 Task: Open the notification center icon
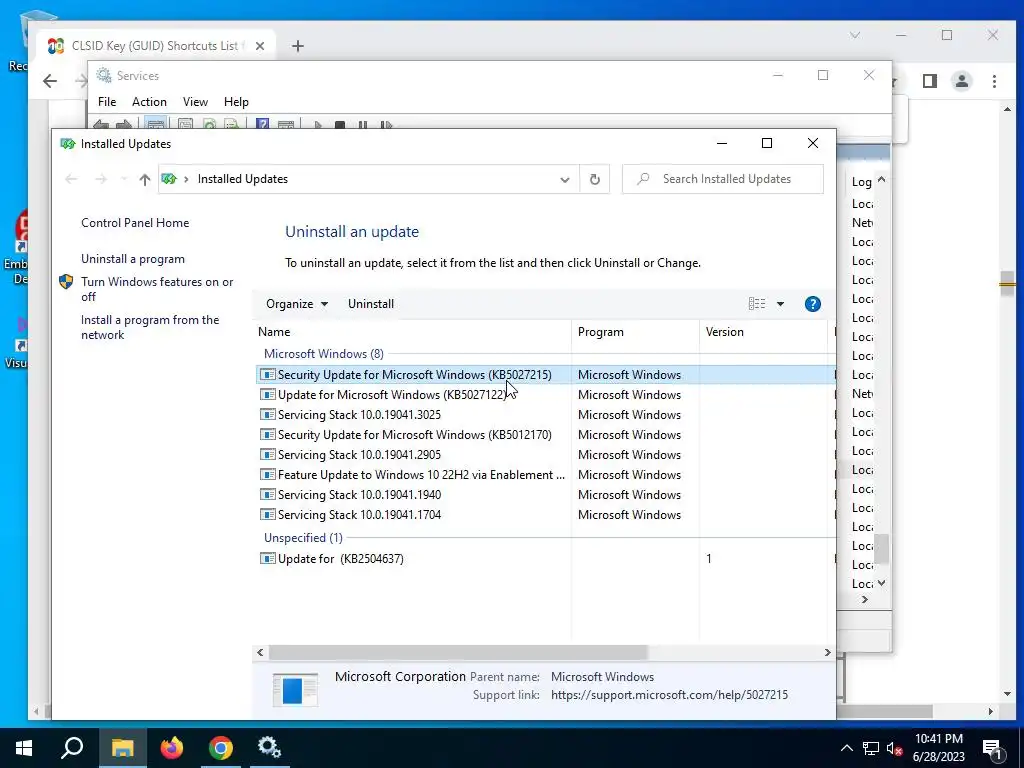pyautogui.click(x=993, y=750)
